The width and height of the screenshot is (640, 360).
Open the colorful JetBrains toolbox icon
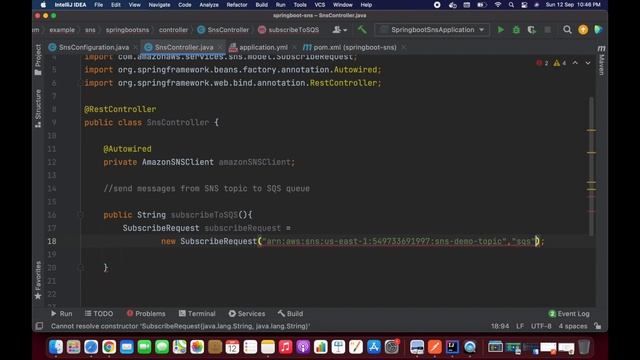point(598,30)
